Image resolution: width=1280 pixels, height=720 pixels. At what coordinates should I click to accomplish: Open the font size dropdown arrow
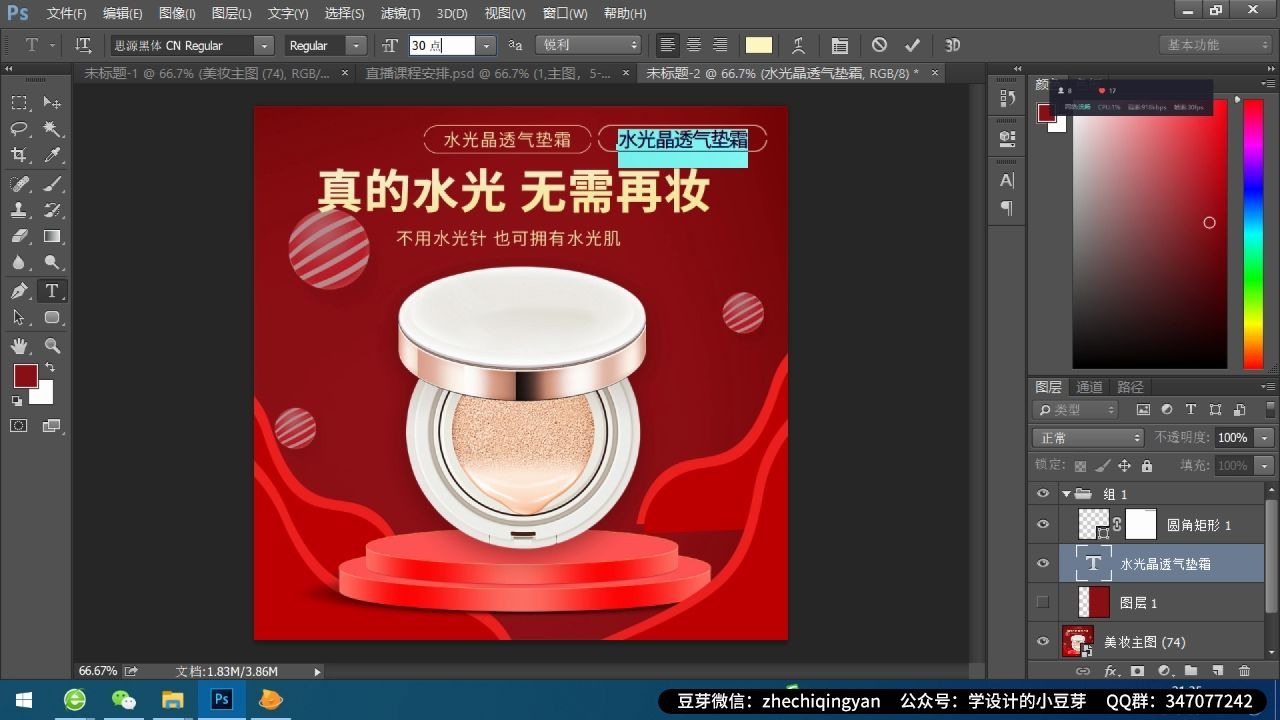pos(486,45)
